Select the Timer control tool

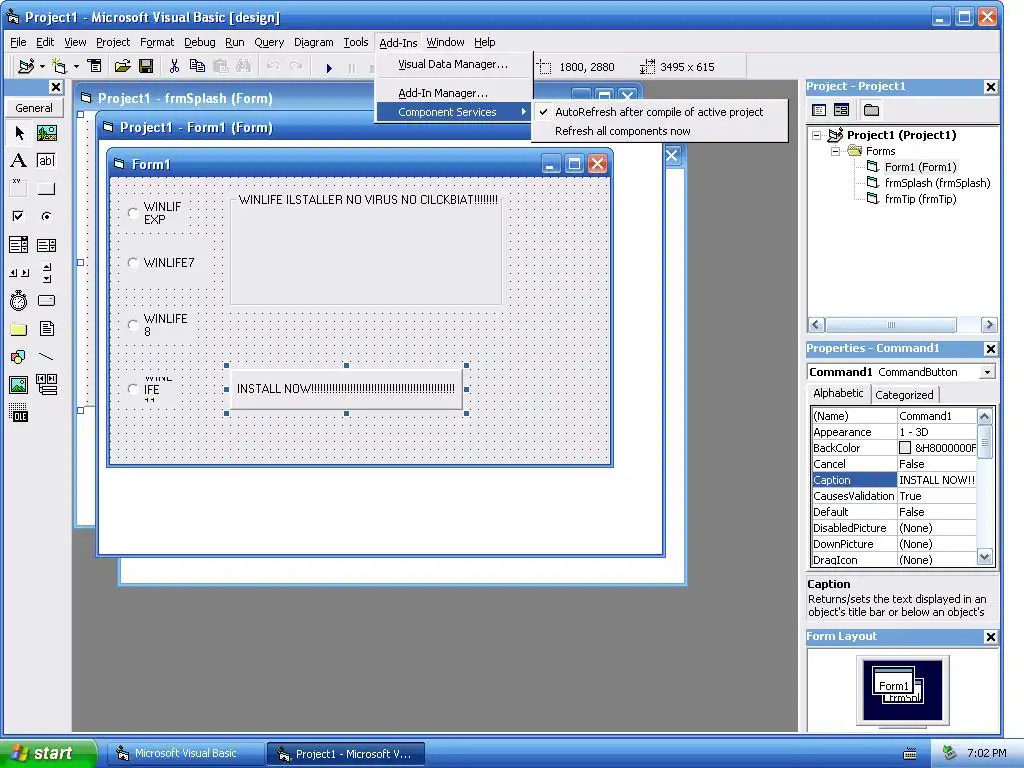19,301
